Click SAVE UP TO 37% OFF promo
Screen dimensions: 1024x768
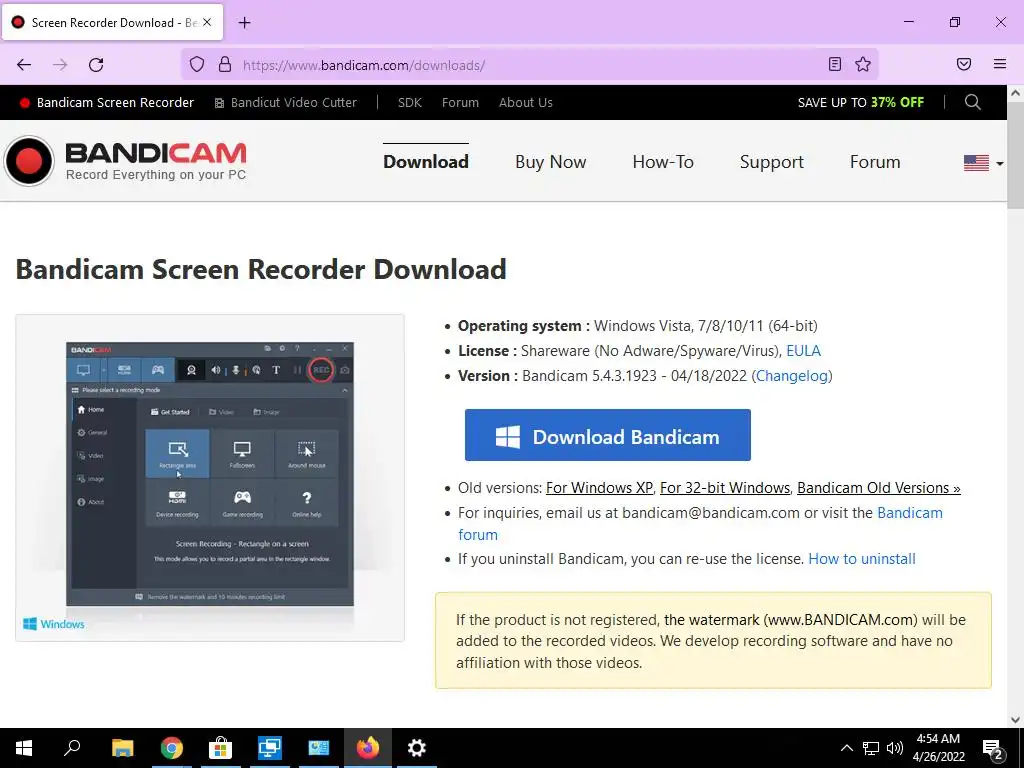(x=861, y=103)
